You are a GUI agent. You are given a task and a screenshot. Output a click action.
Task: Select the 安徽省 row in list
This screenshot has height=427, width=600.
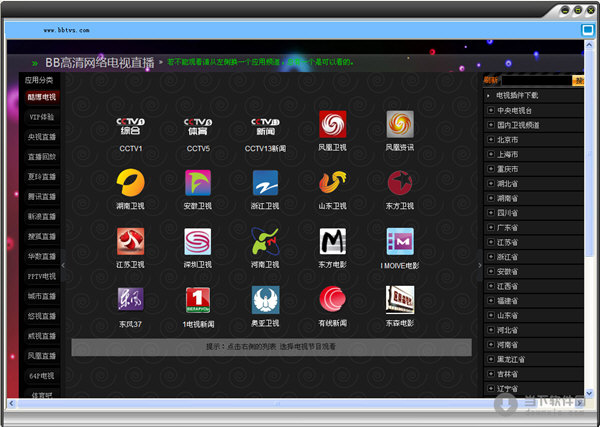click(x=533, y=272)
